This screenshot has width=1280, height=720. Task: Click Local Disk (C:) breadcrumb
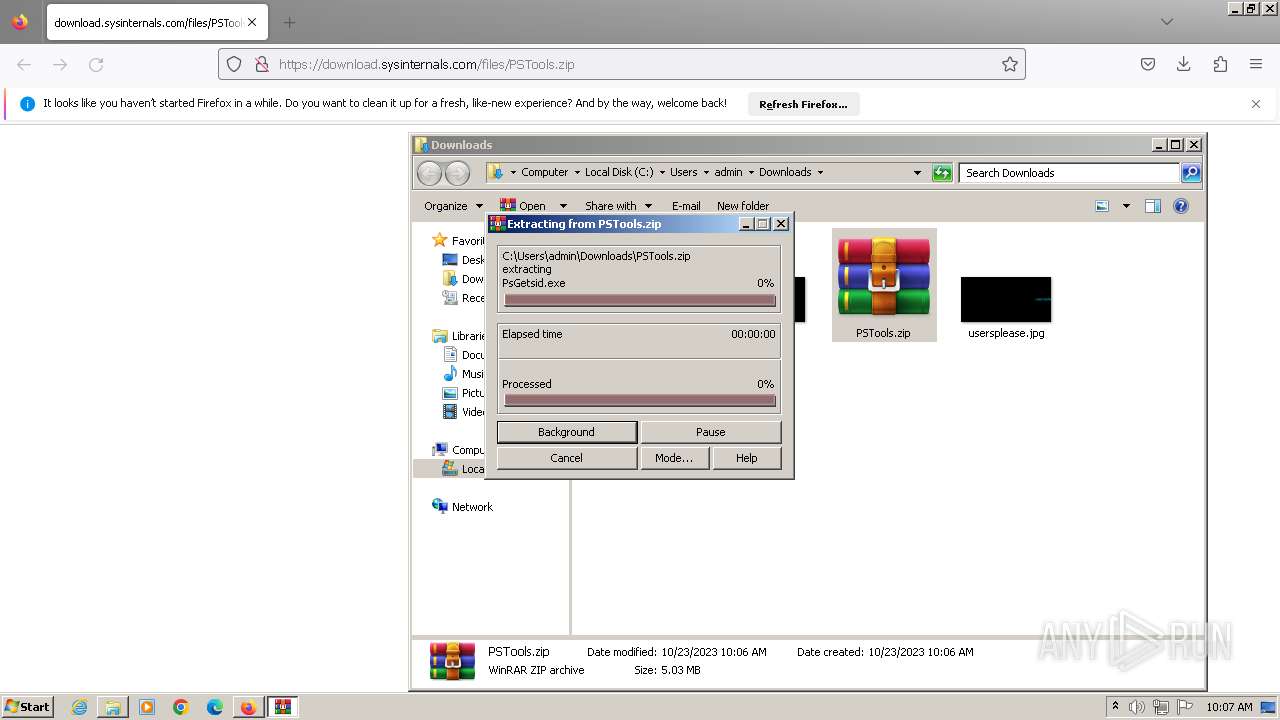coord(619,172)
